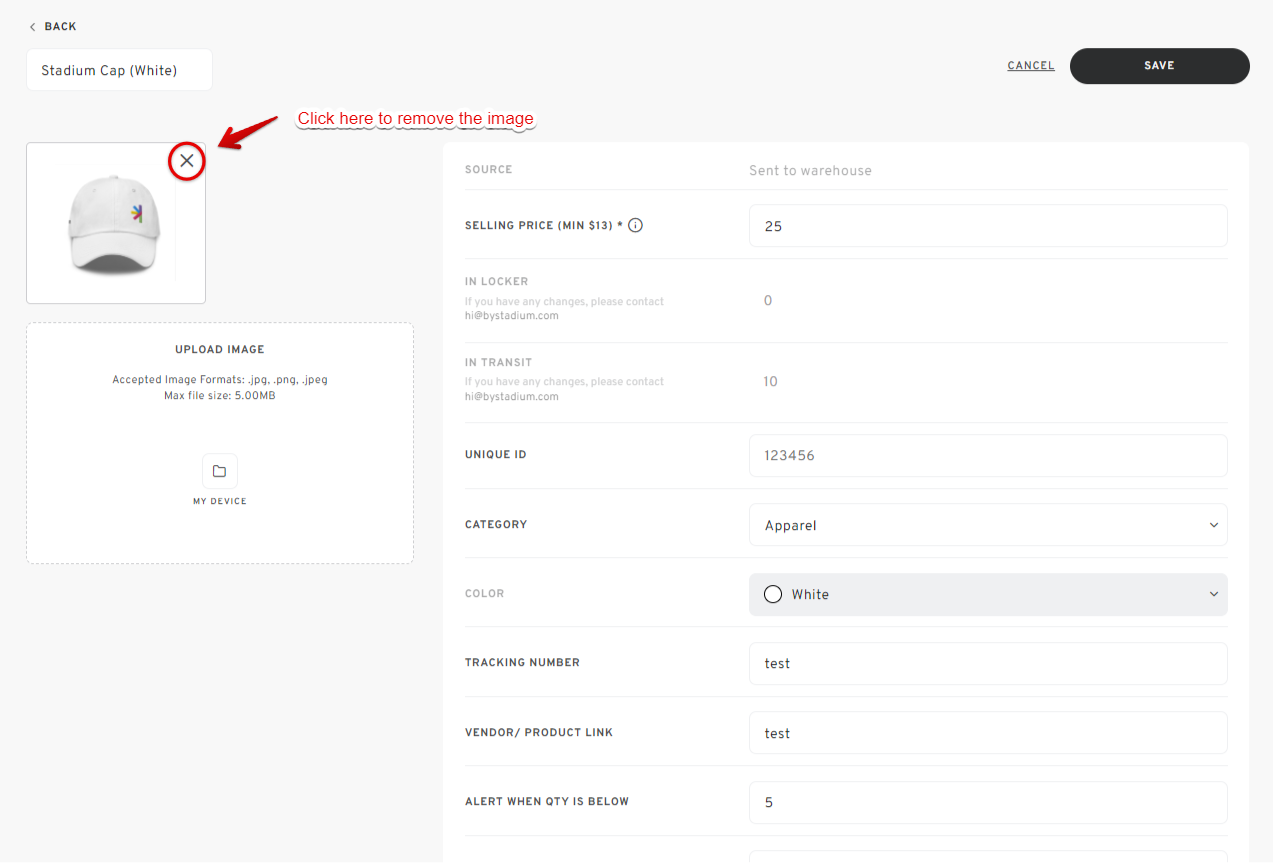
Task: Select the white color circle in Color field
Action: pyautogui.click(x=772, y=594)
